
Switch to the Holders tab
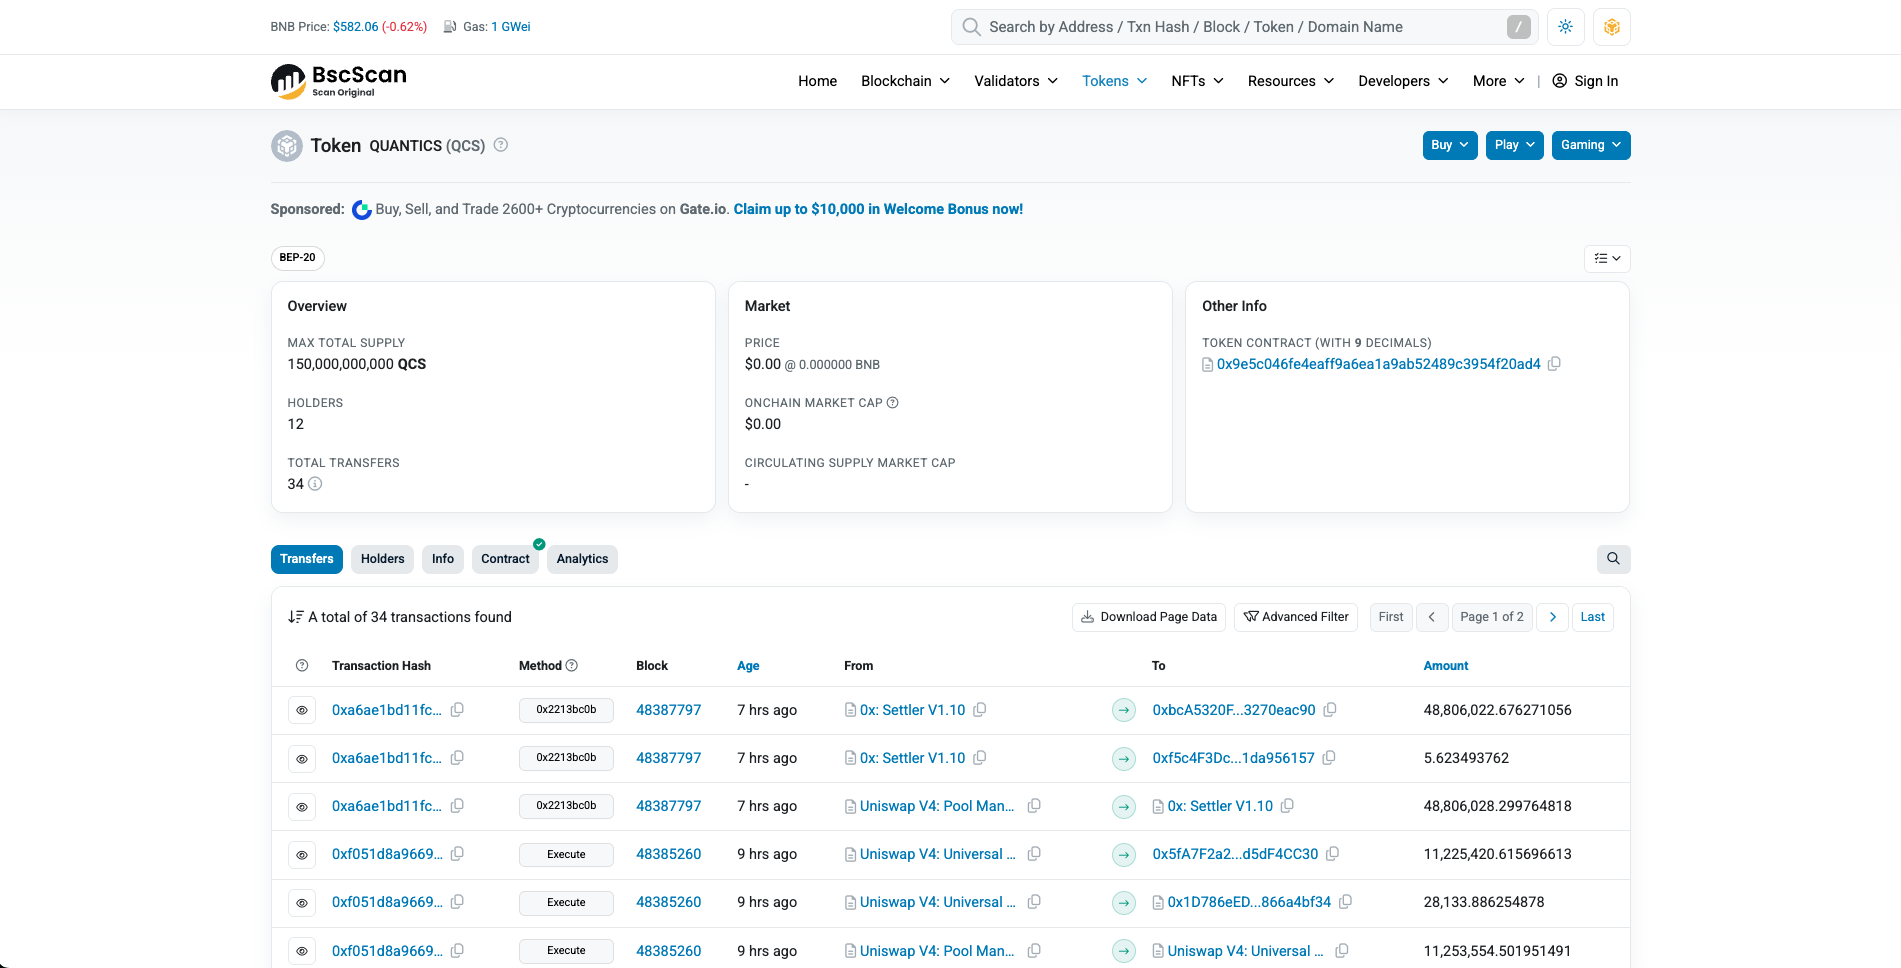[383, 559]
